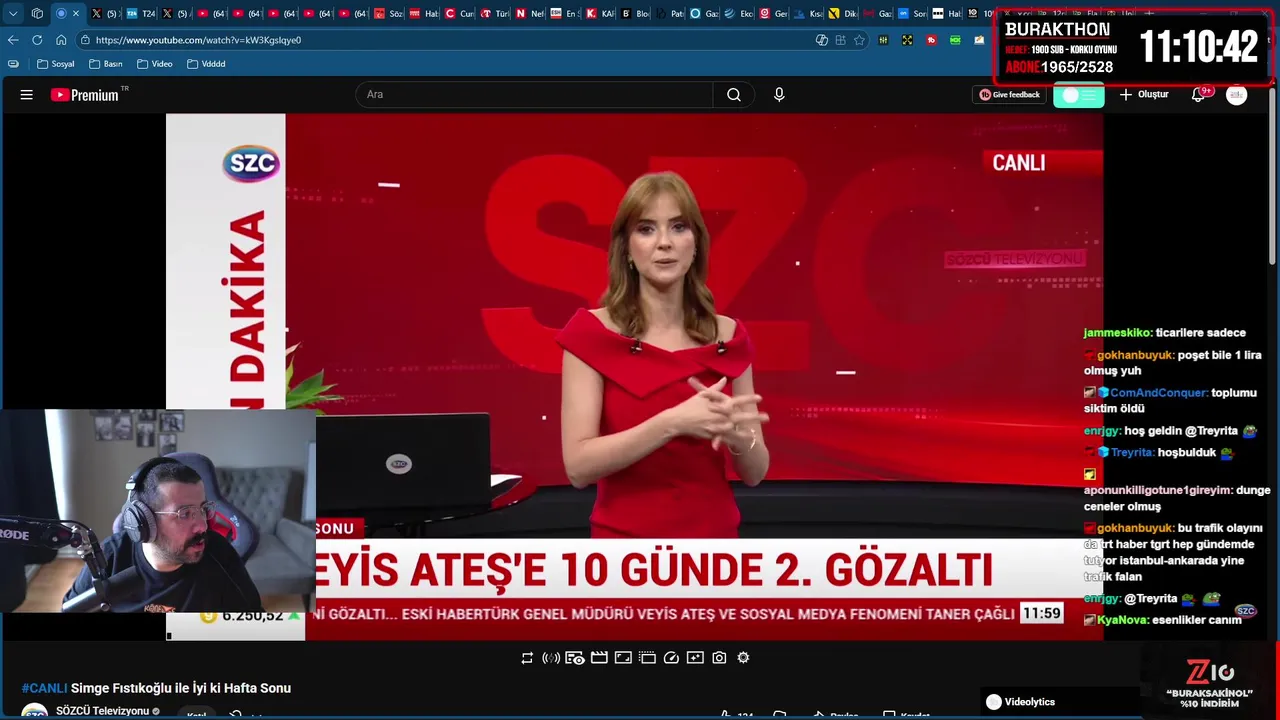This screenshot has height=720, width=1280.
Task: Close the active YouTube tab
Action: click(75, 14)
